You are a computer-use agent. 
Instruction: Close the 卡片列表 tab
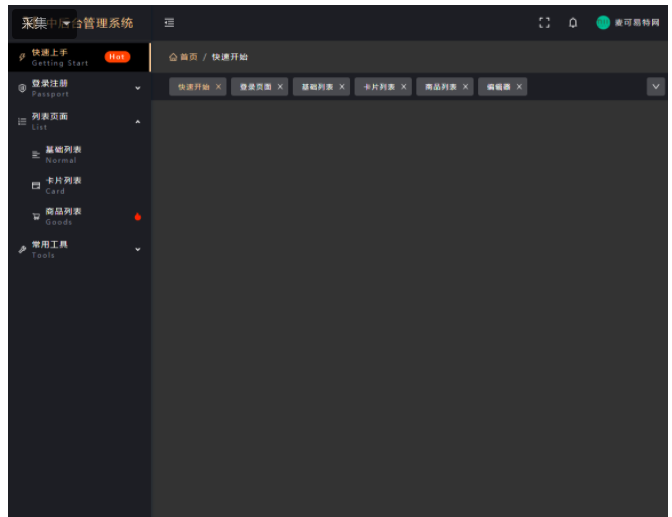403,87
